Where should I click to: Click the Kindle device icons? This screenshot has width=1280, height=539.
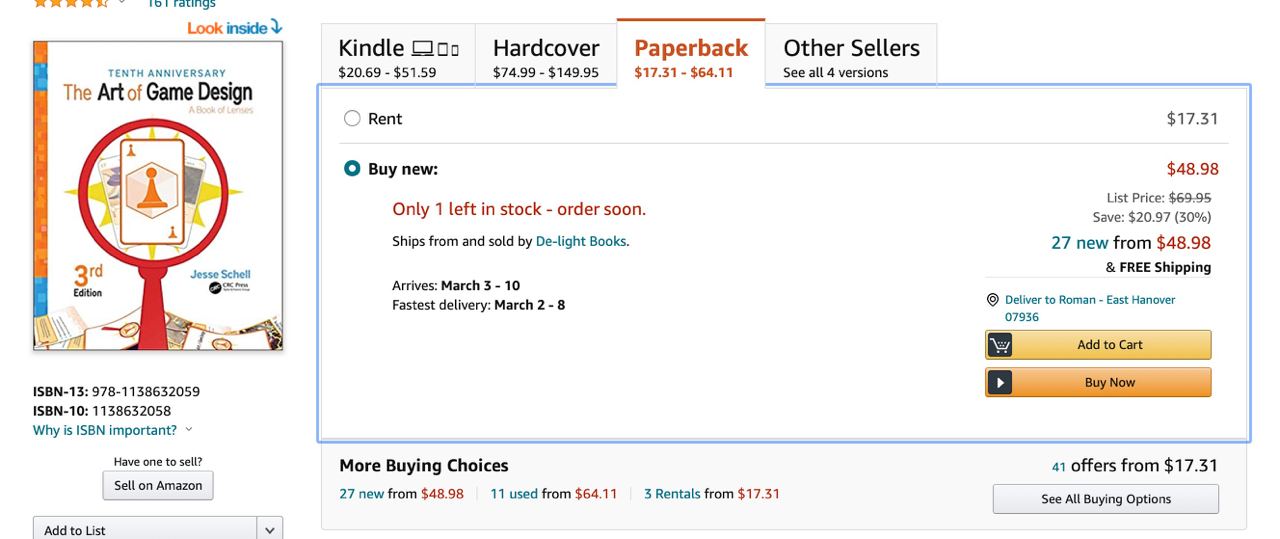[435, 49]
